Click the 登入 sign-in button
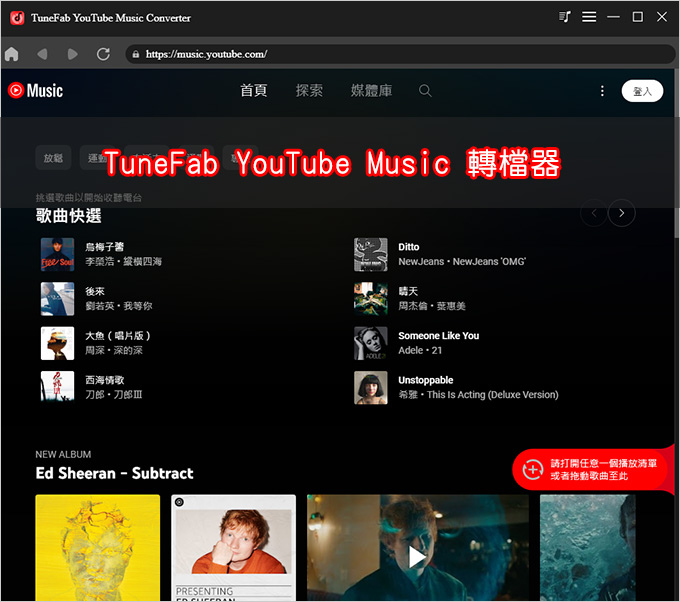The height and width of the screenshot is (602, 680). 642,91
